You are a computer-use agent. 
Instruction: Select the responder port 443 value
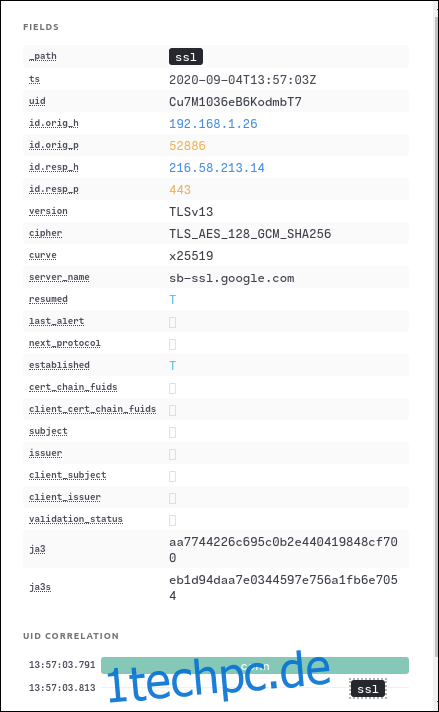180,190
